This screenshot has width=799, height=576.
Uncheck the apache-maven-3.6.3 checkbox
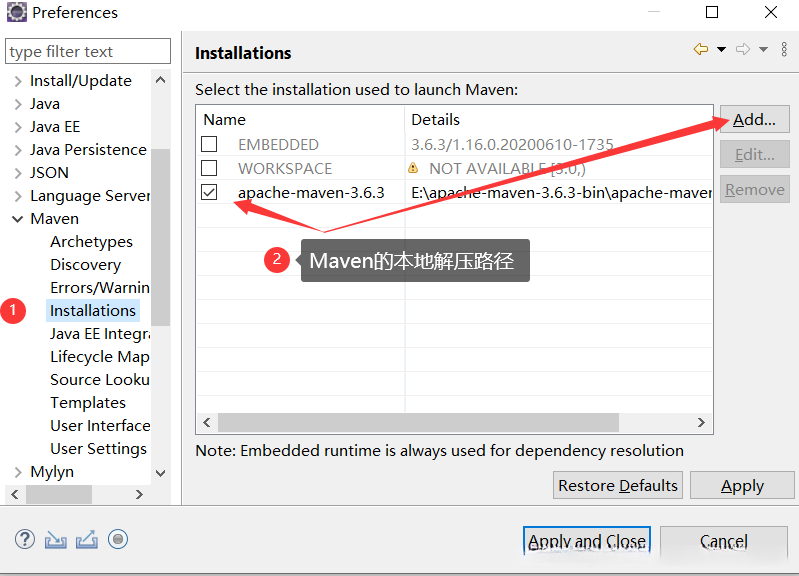(x=209, y=192)
